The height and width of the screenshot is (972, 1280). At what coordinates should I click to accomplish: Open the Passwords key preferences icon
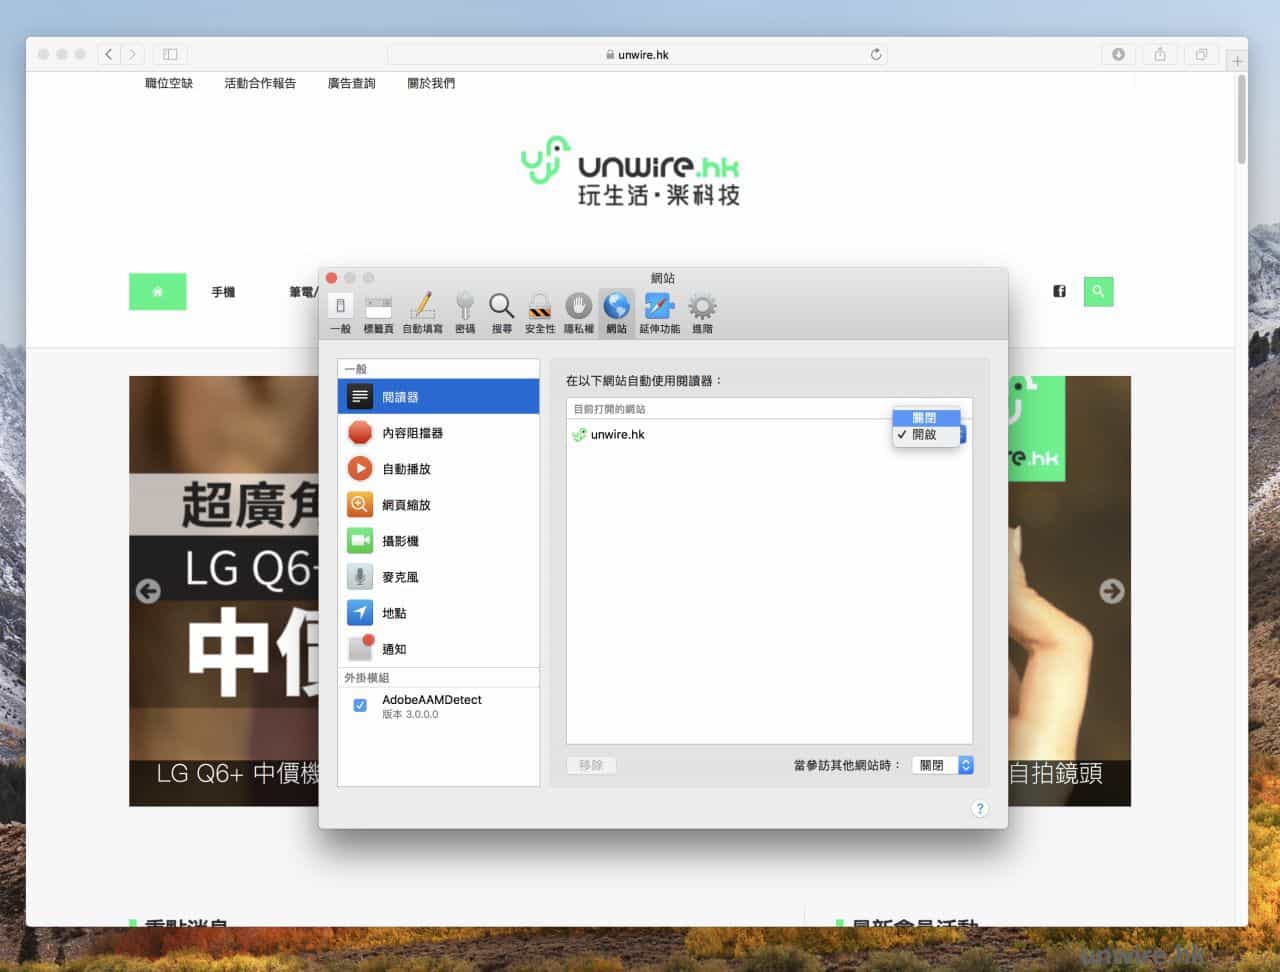[465, 312]
